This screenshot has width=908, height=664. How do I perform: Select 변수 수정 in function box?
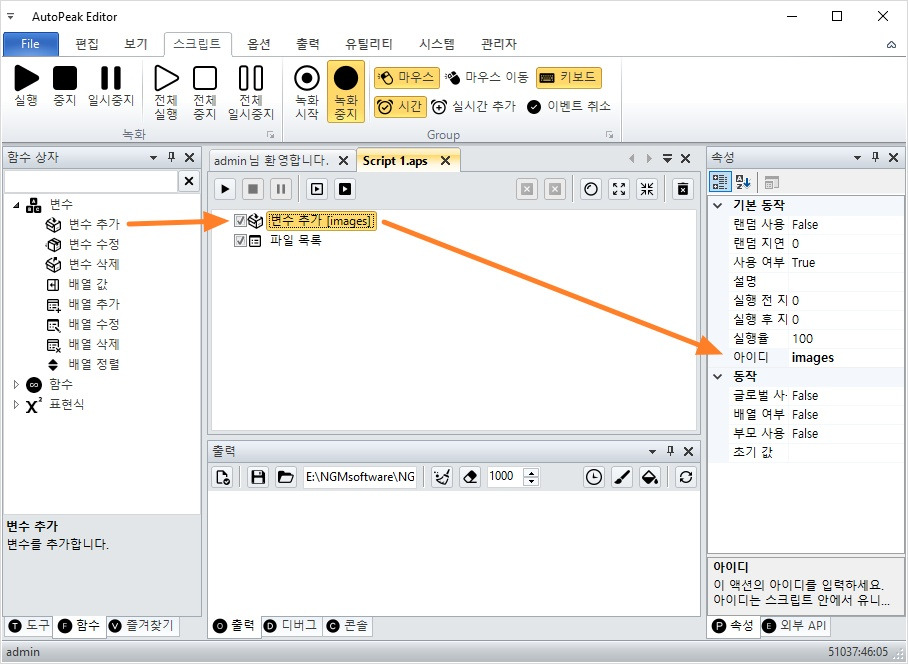tap(94, 244)
